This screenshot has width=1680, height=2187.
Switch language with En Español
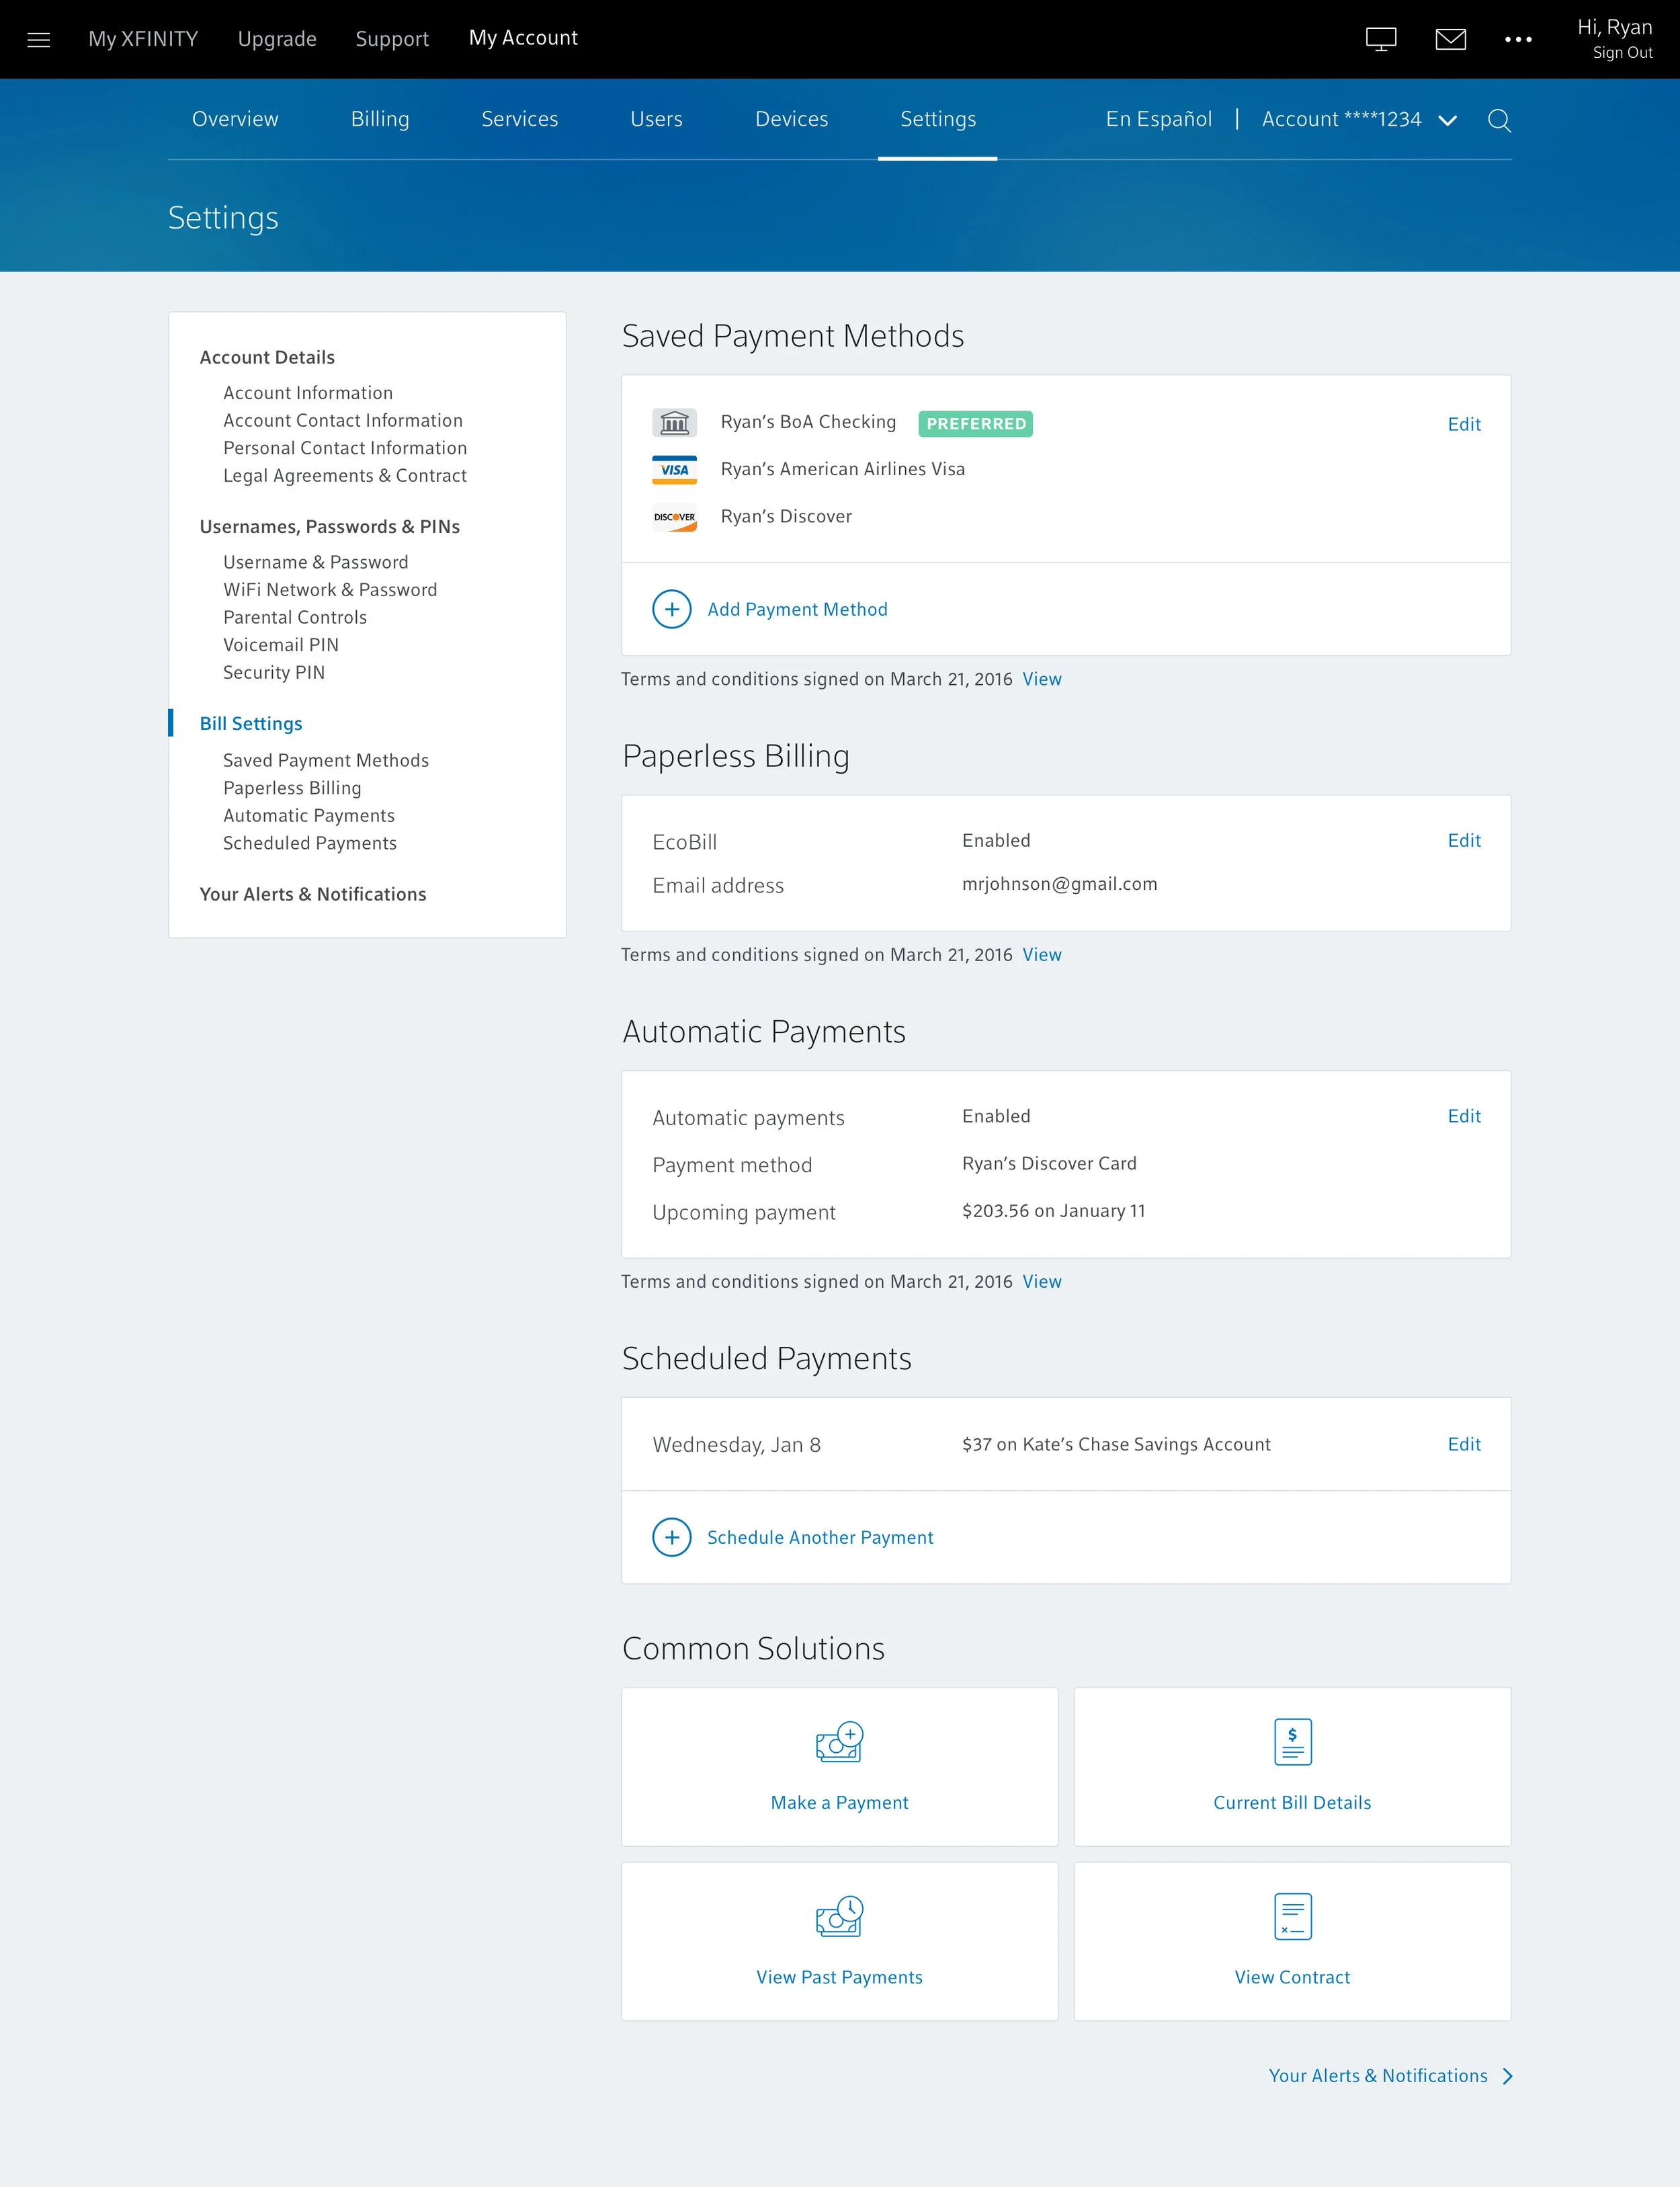point(1158,119)
